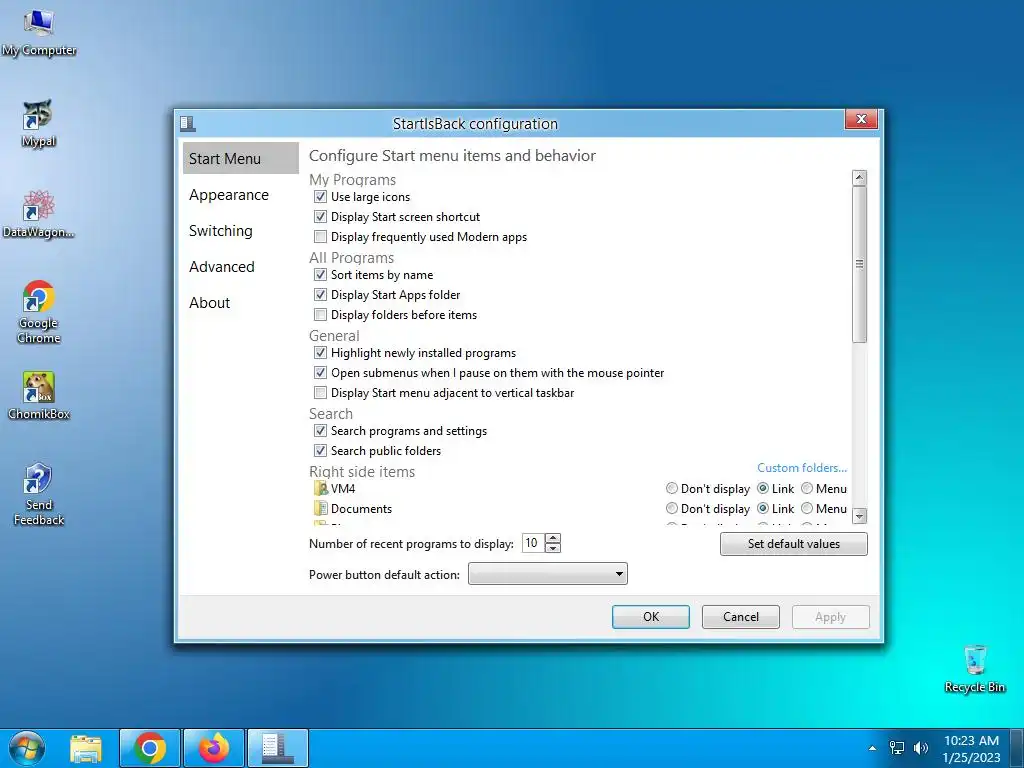Switch to the Start Menu section
The image size is (1024, 768).
(240, 159)
